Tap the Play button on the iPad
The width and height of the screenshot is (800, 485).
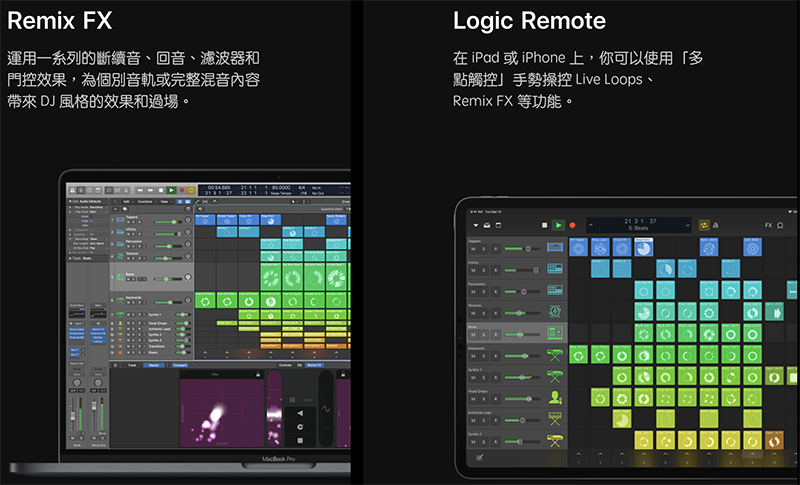click(x=559, y=225)
